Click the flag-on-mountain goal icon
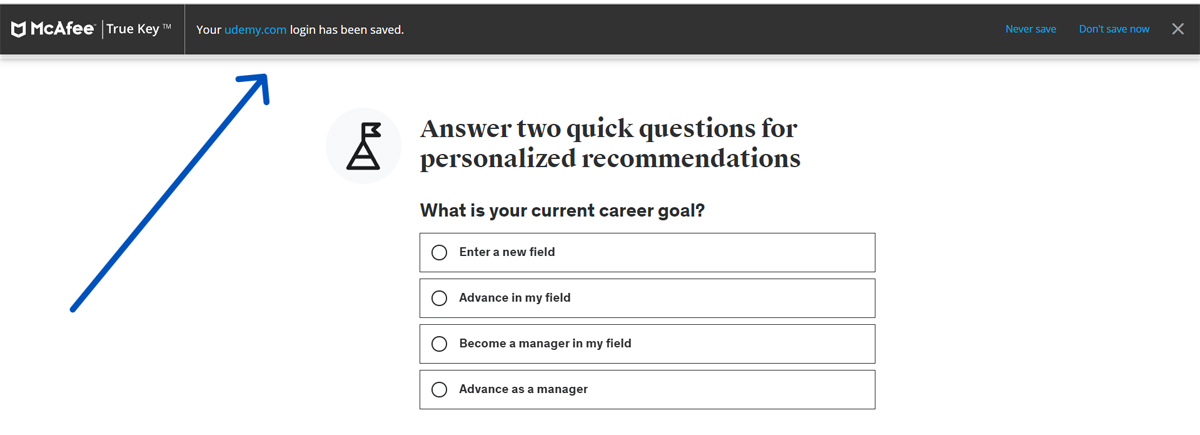 [x=363, y=146]
